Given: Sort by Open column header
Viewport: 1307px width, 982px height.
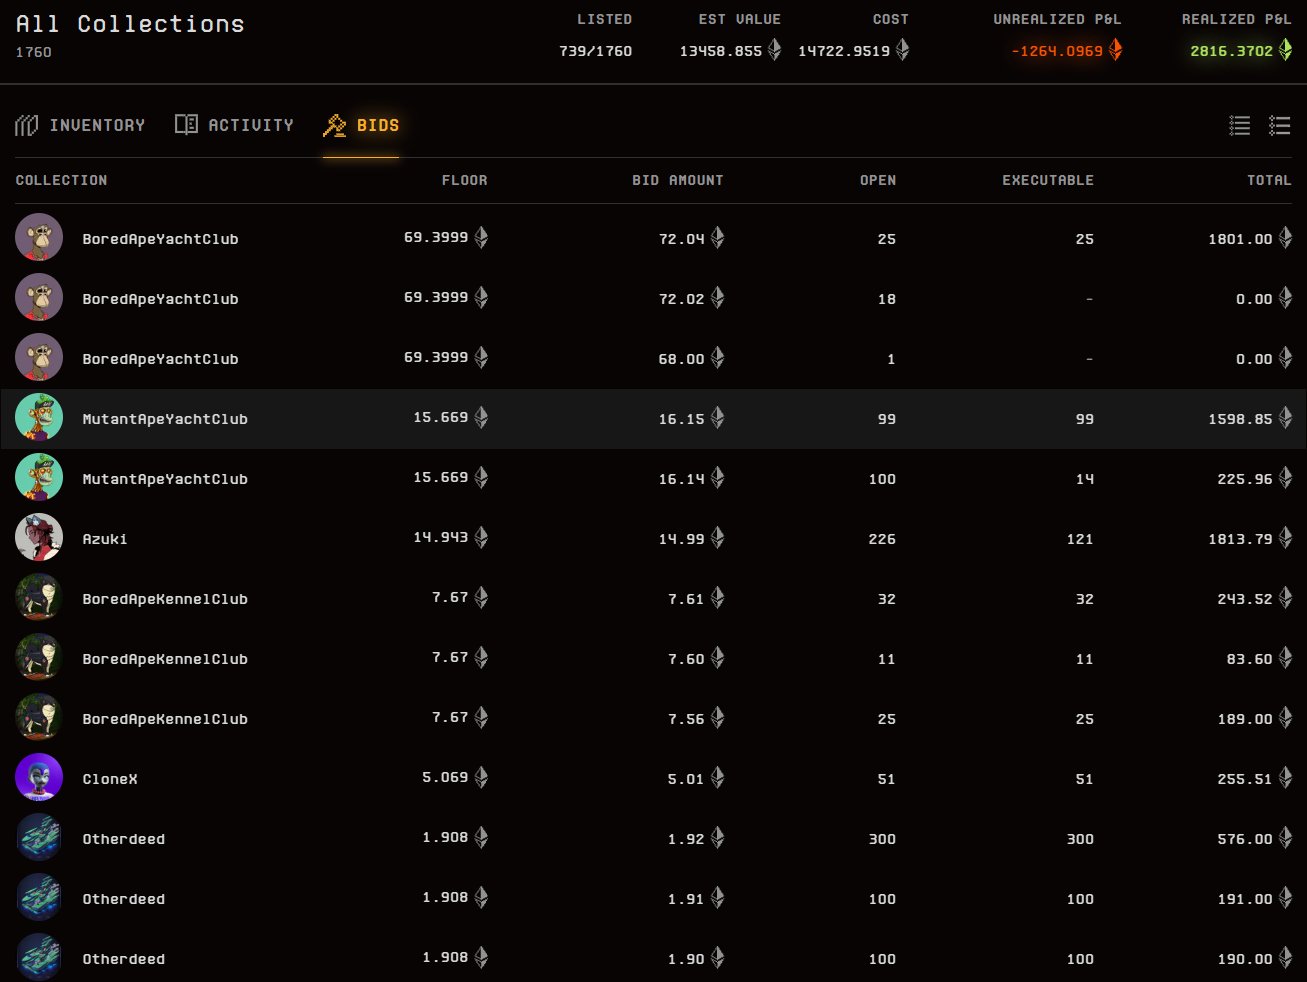Looking at the screenshot, I should point(878,180).
